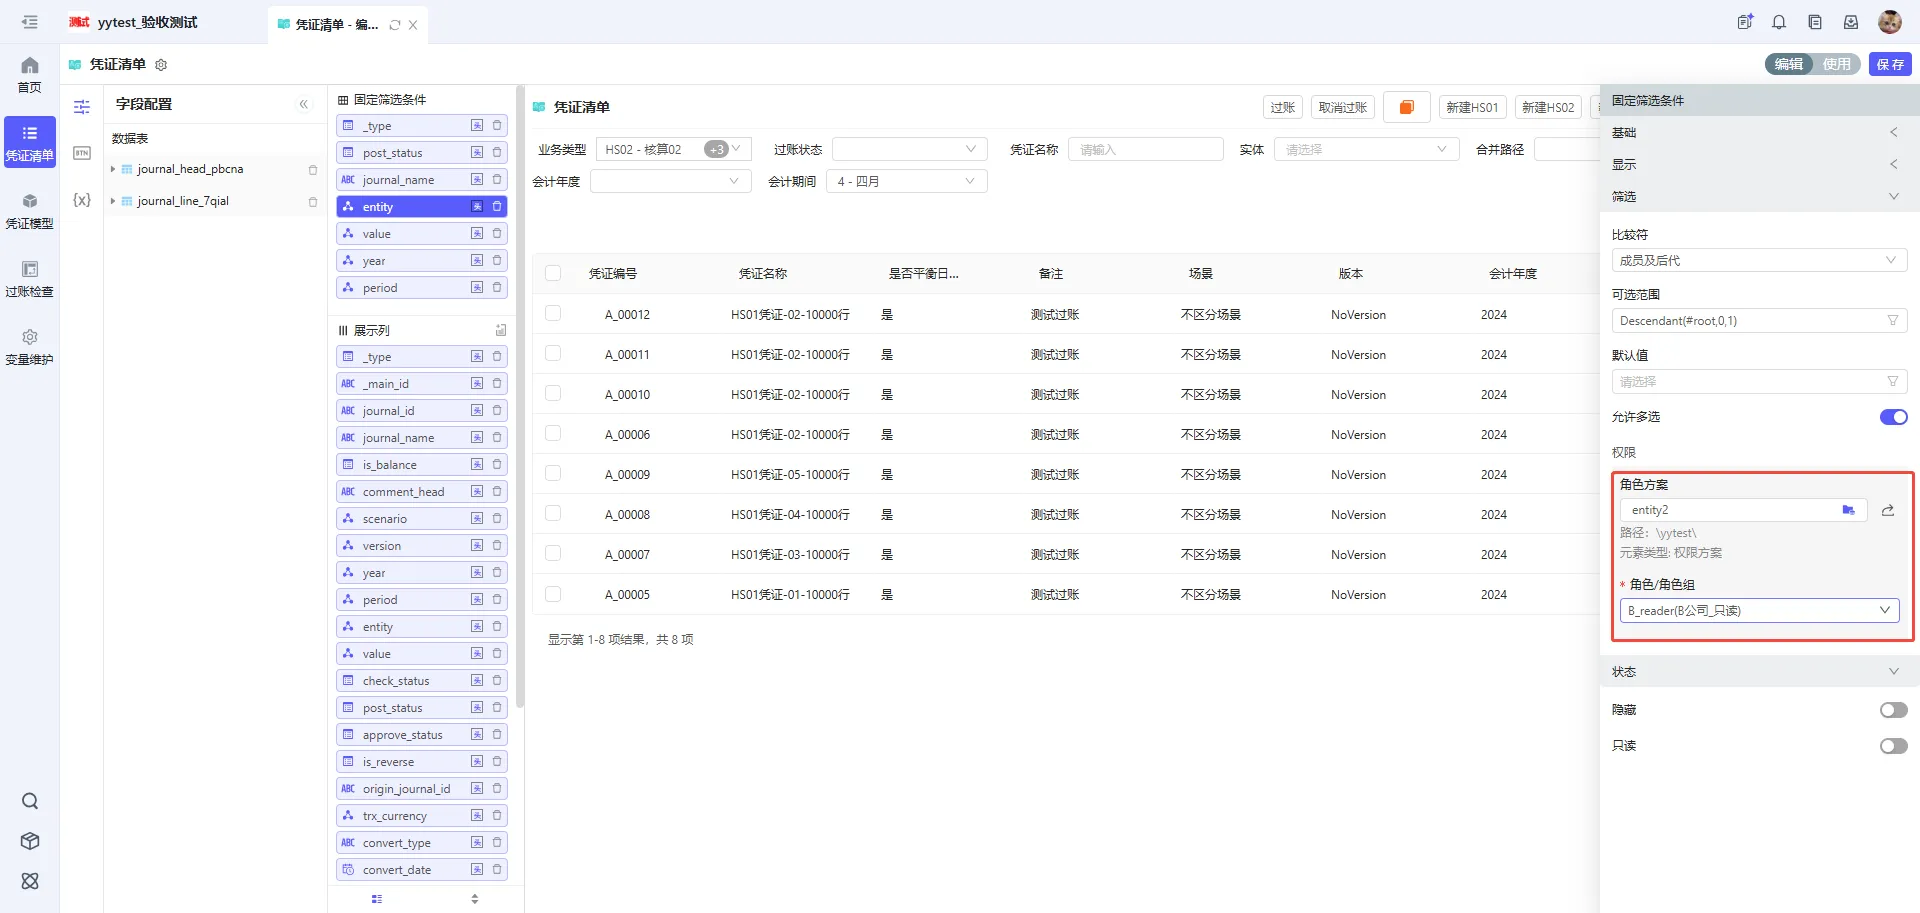Open the 角色/角色组 dropdown
The image size is (1920, 913).
pos(1758,611)
